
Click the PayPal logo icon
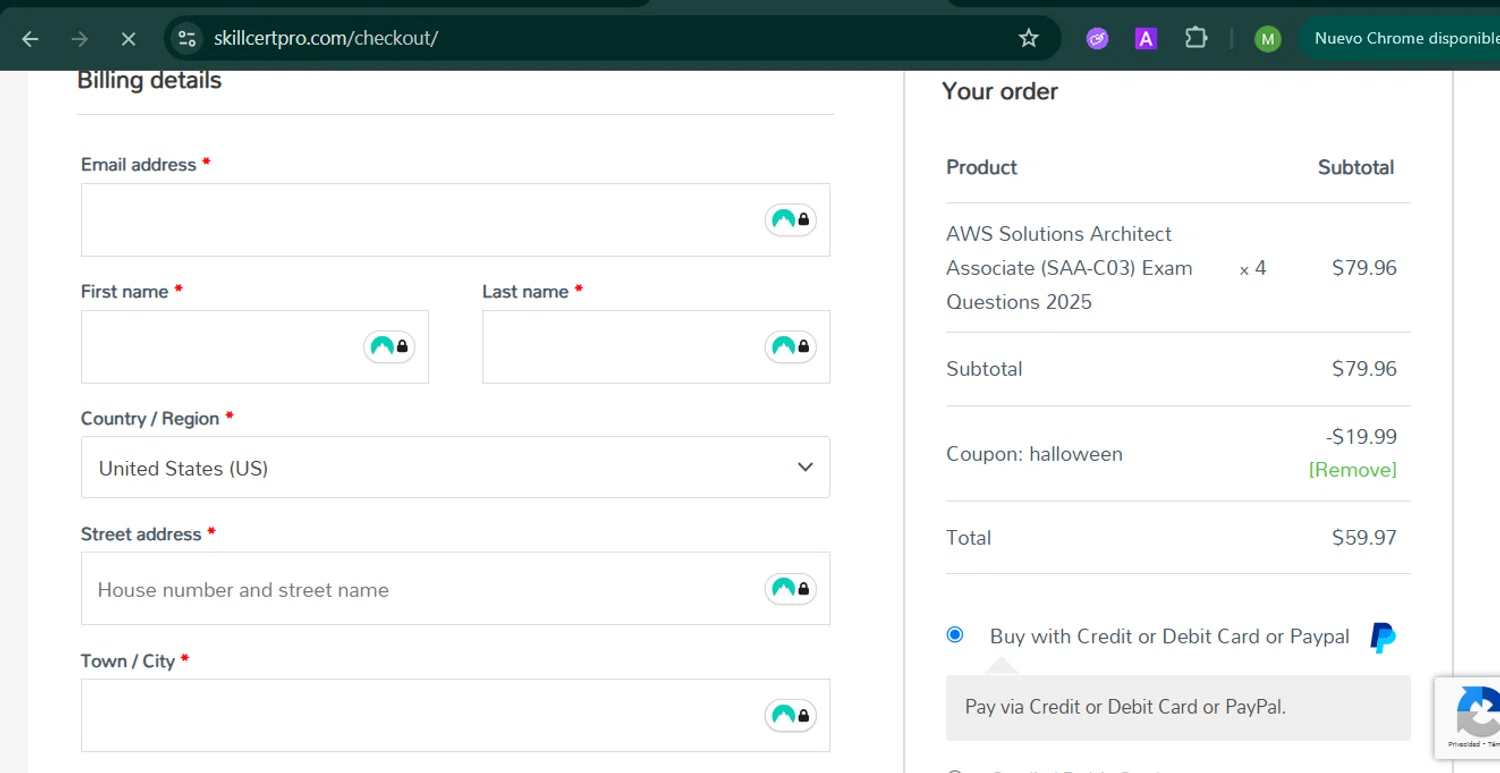point(1383,637)
